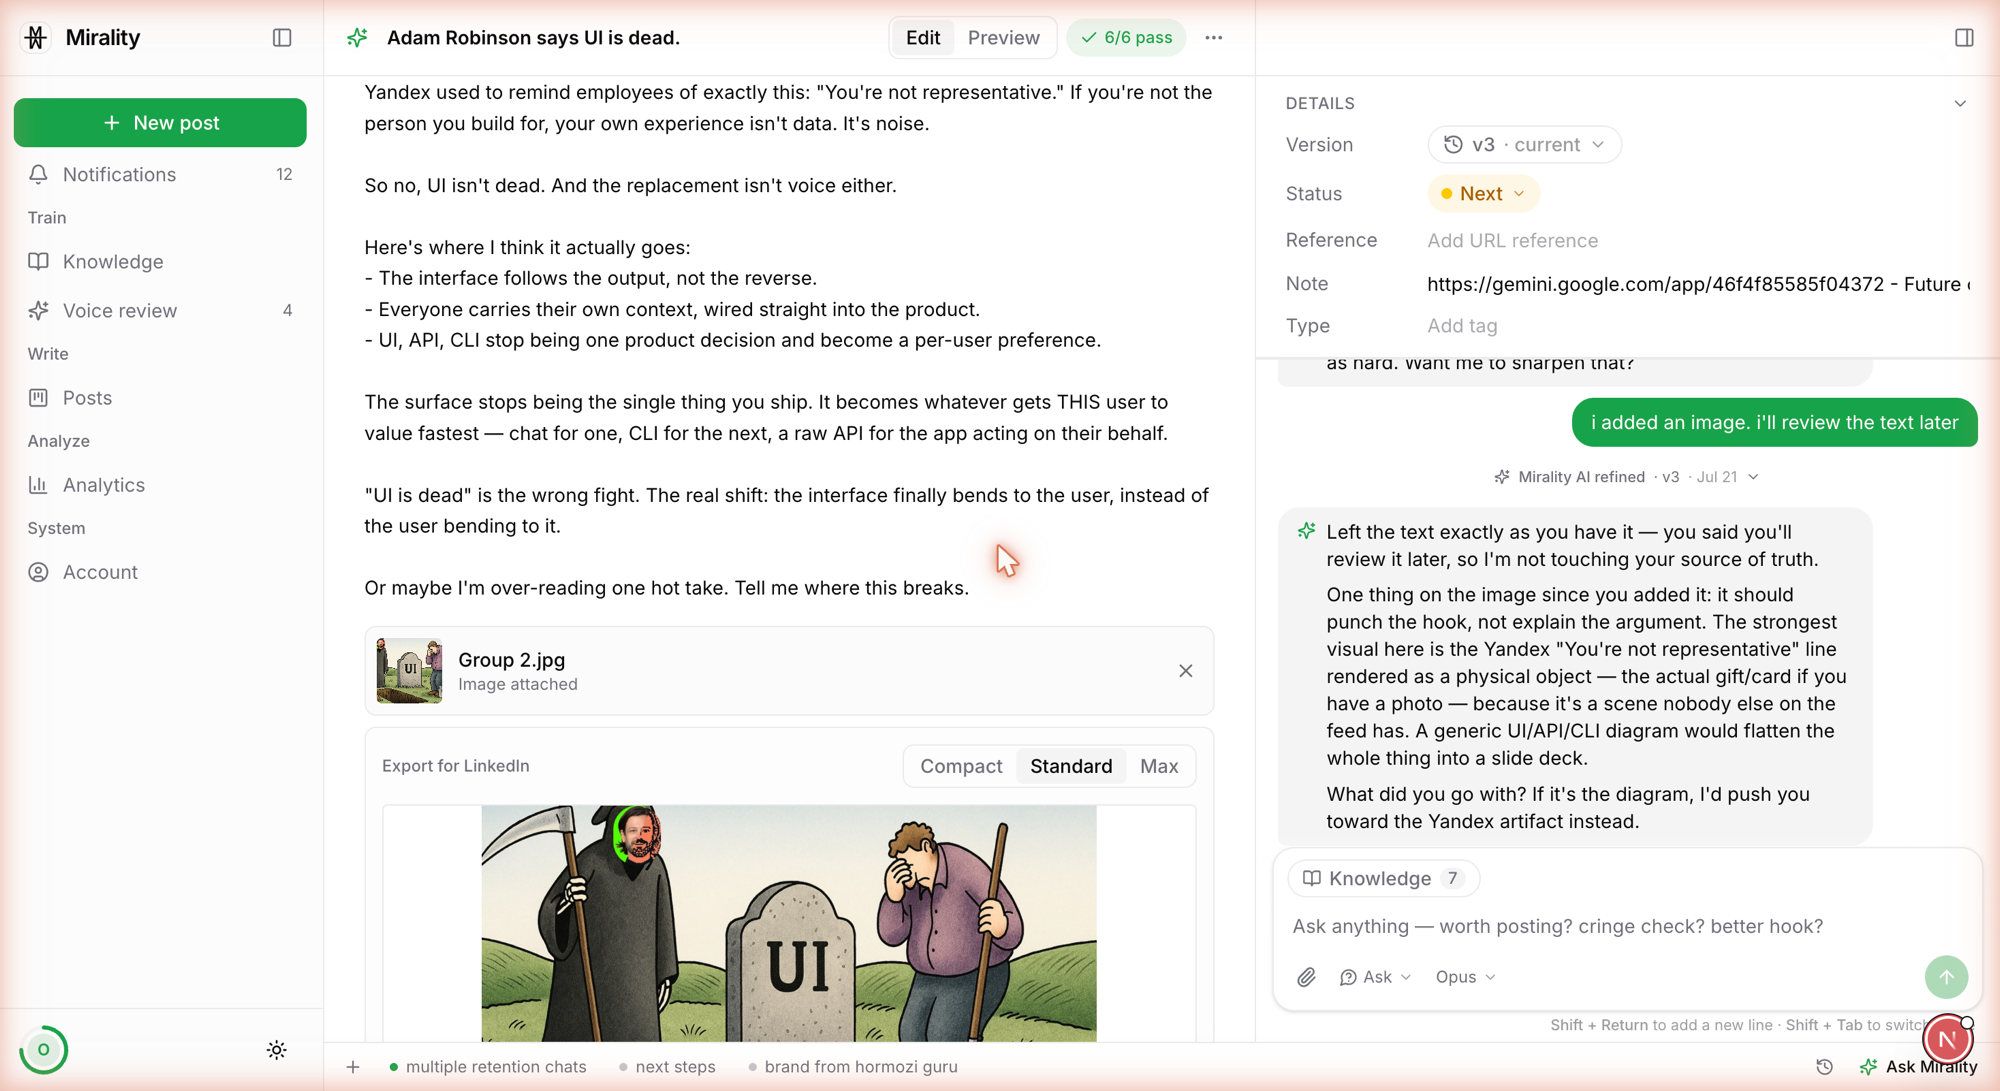
Task: Open the v3 current version dropdown
Action: 1524,144
